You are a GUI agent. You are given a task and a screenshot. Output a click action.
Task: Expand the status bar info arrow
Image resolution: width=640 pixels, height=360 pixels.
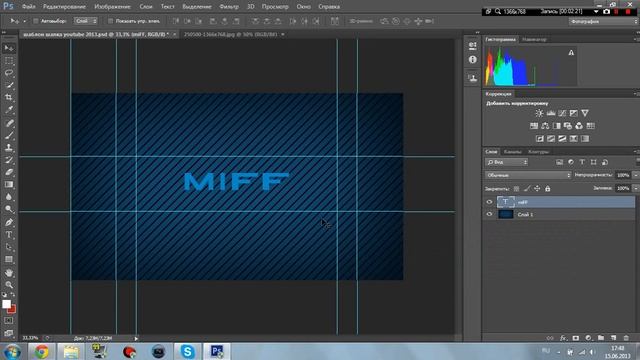pos(136,338)
